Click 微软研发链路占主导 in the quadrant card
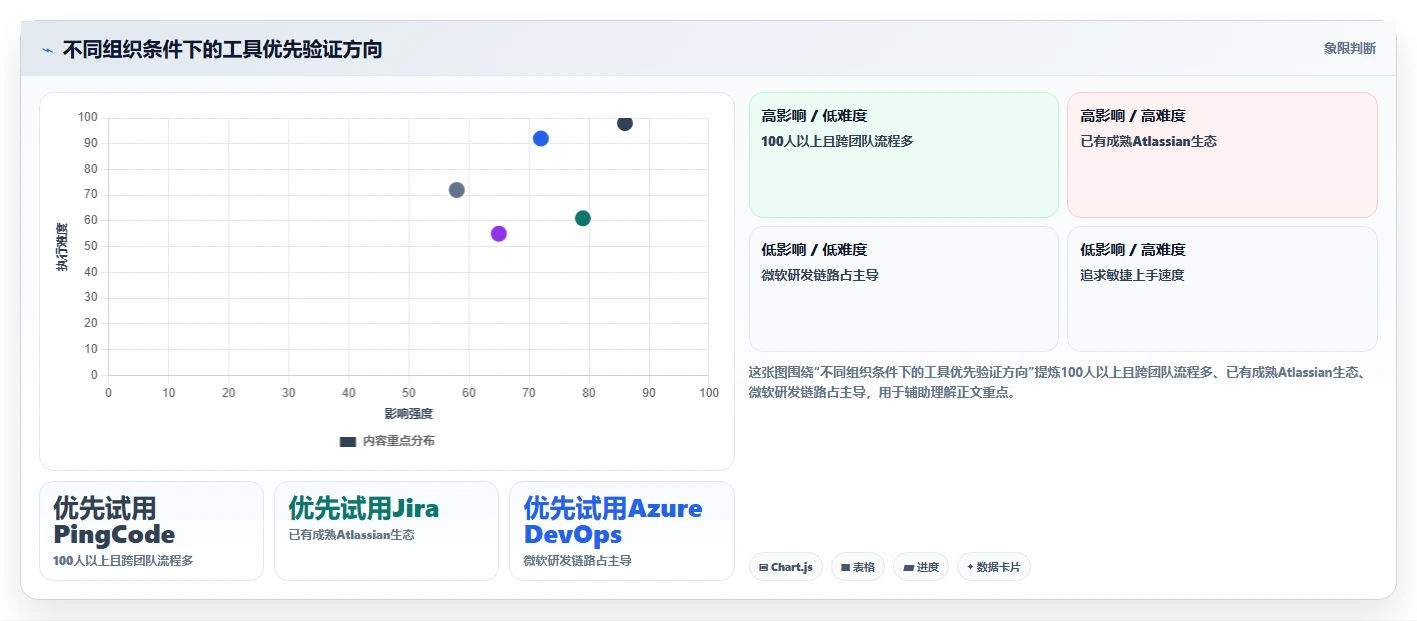1417x621 pixels. pos(820,275)
